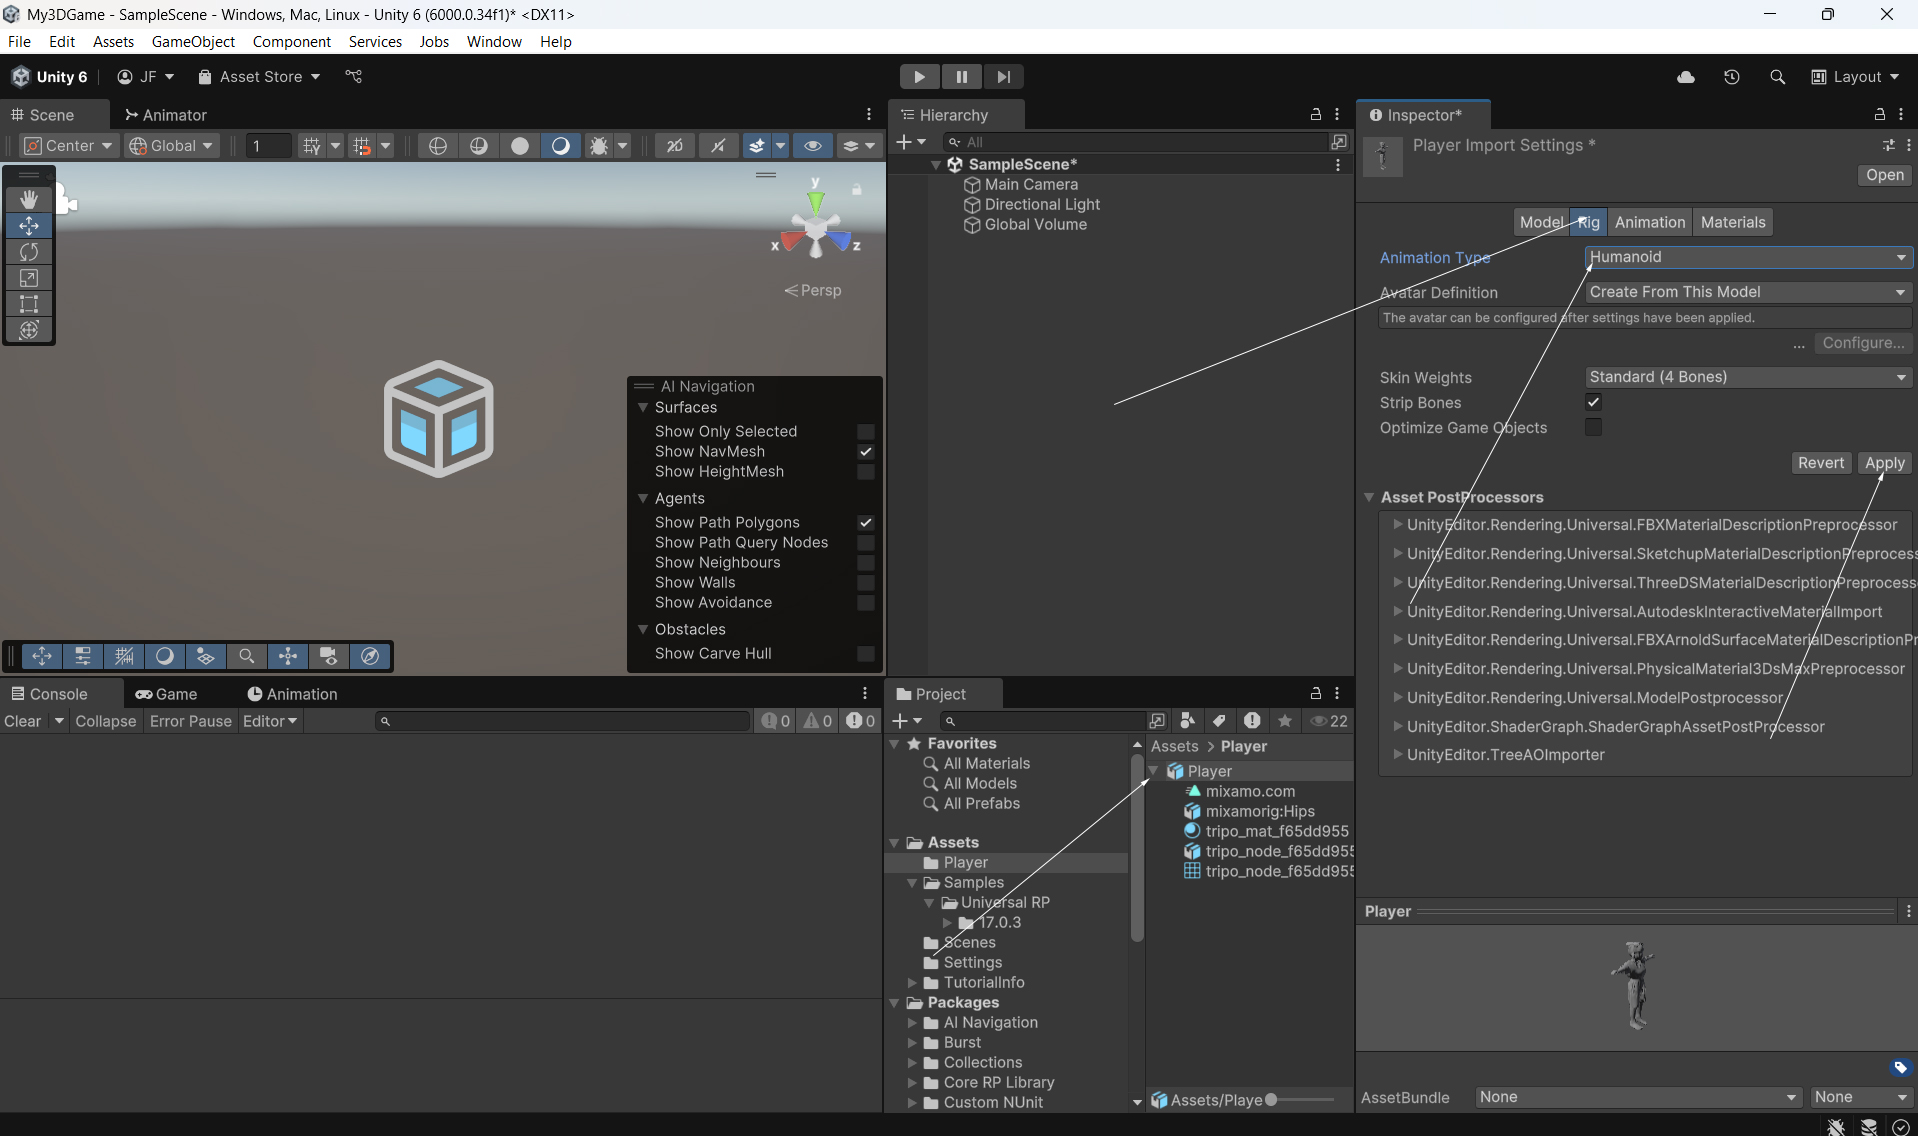Screen dimensions: 1918x1136
Task: Select the Rect transform tool
Action: [x=29, y=304]
